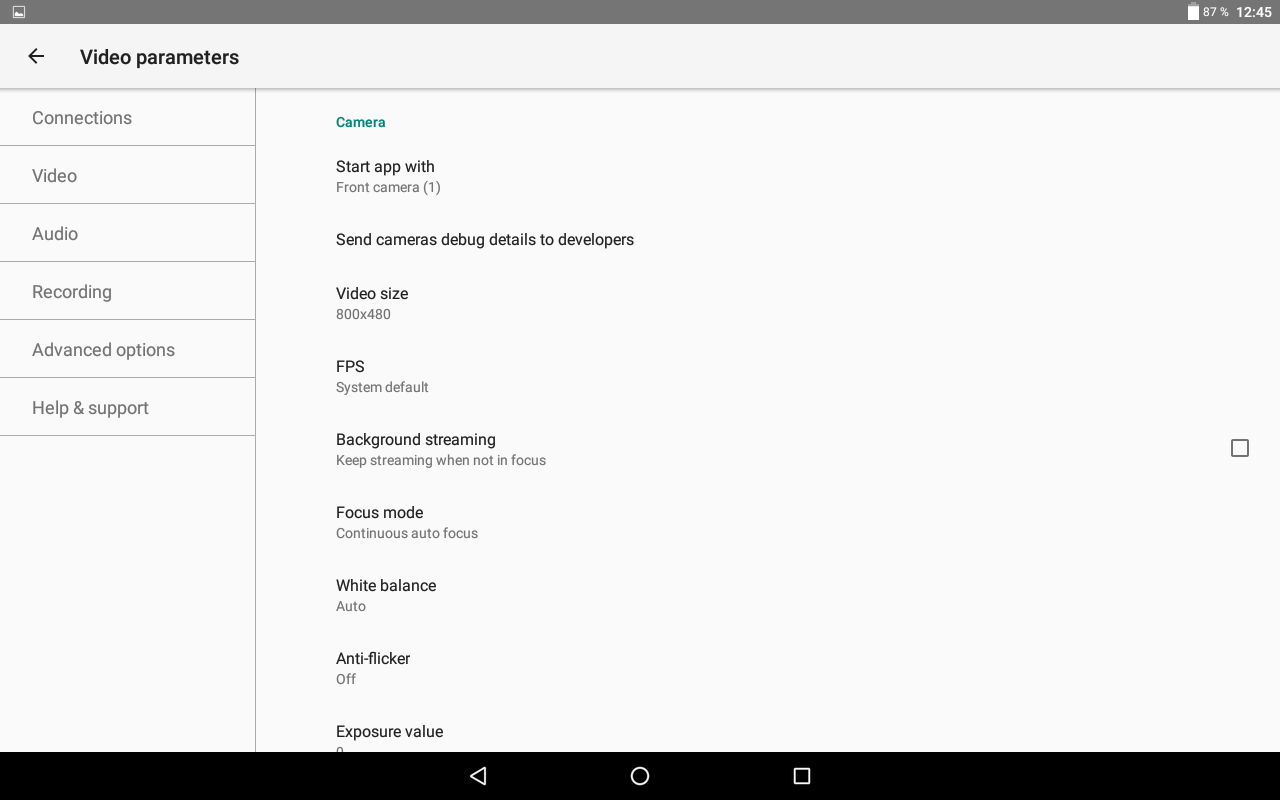Go back using the arrow icon

(x=36, y=57)
